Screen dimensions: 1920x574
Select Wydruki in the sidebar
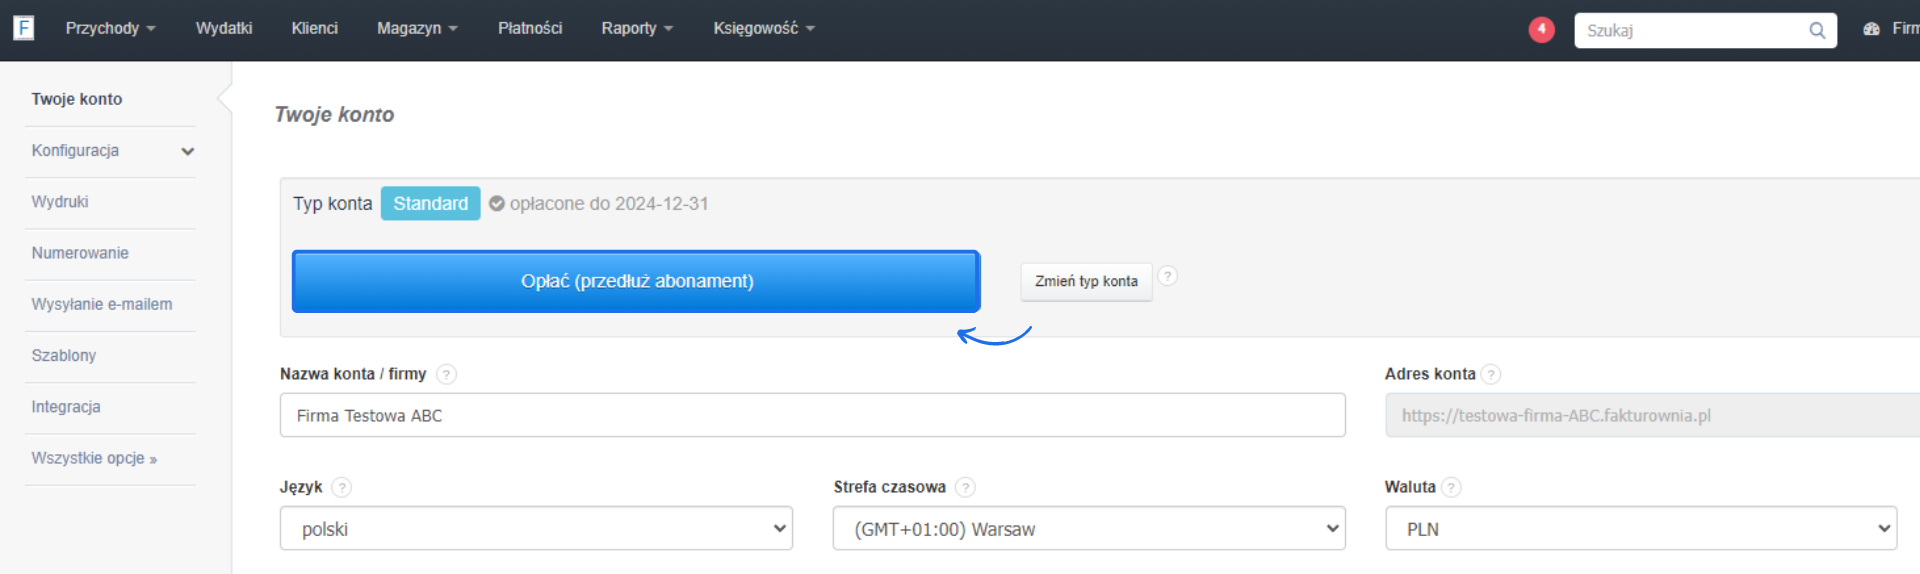click(x=60, y=202)
